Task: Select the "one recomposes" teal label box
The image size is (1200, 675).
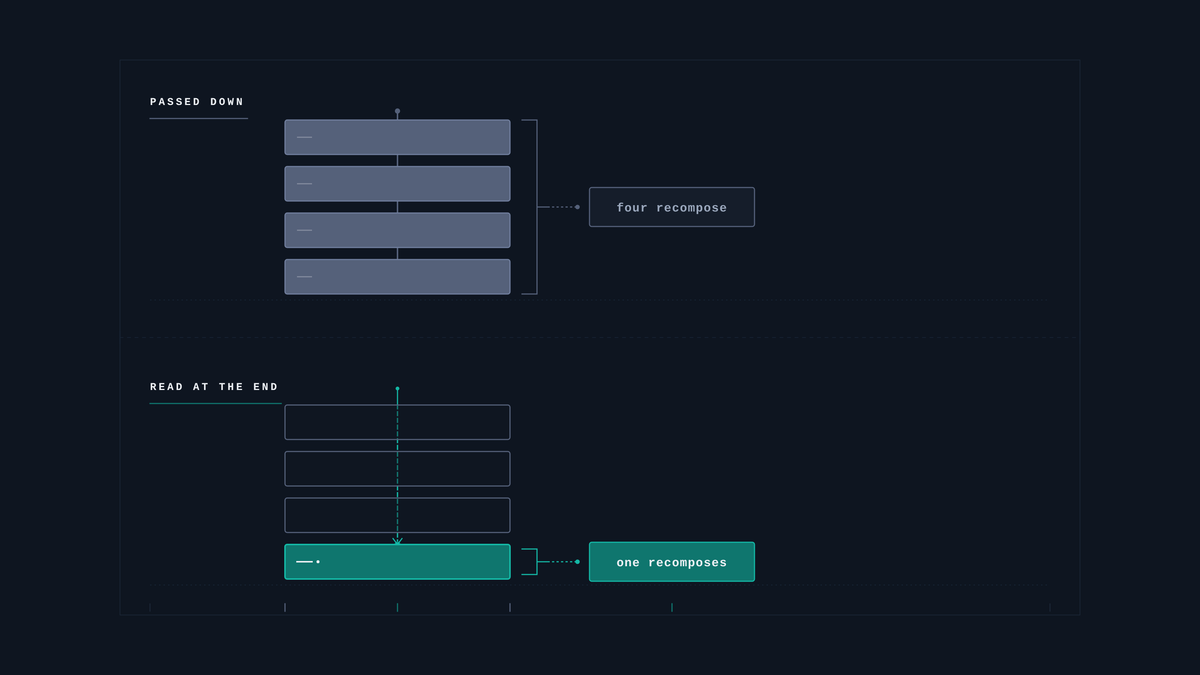Action: pos(672,562)
